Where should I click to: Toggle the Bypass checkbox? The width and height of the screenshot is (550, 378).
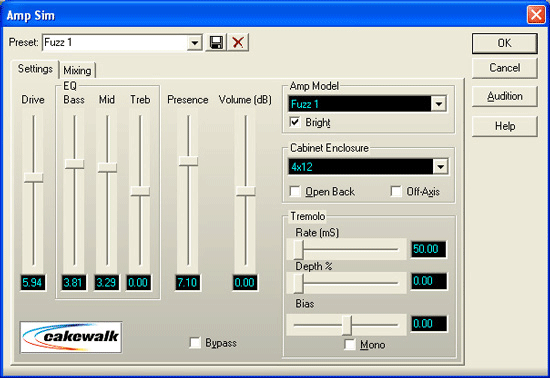(x=195, y=343)
